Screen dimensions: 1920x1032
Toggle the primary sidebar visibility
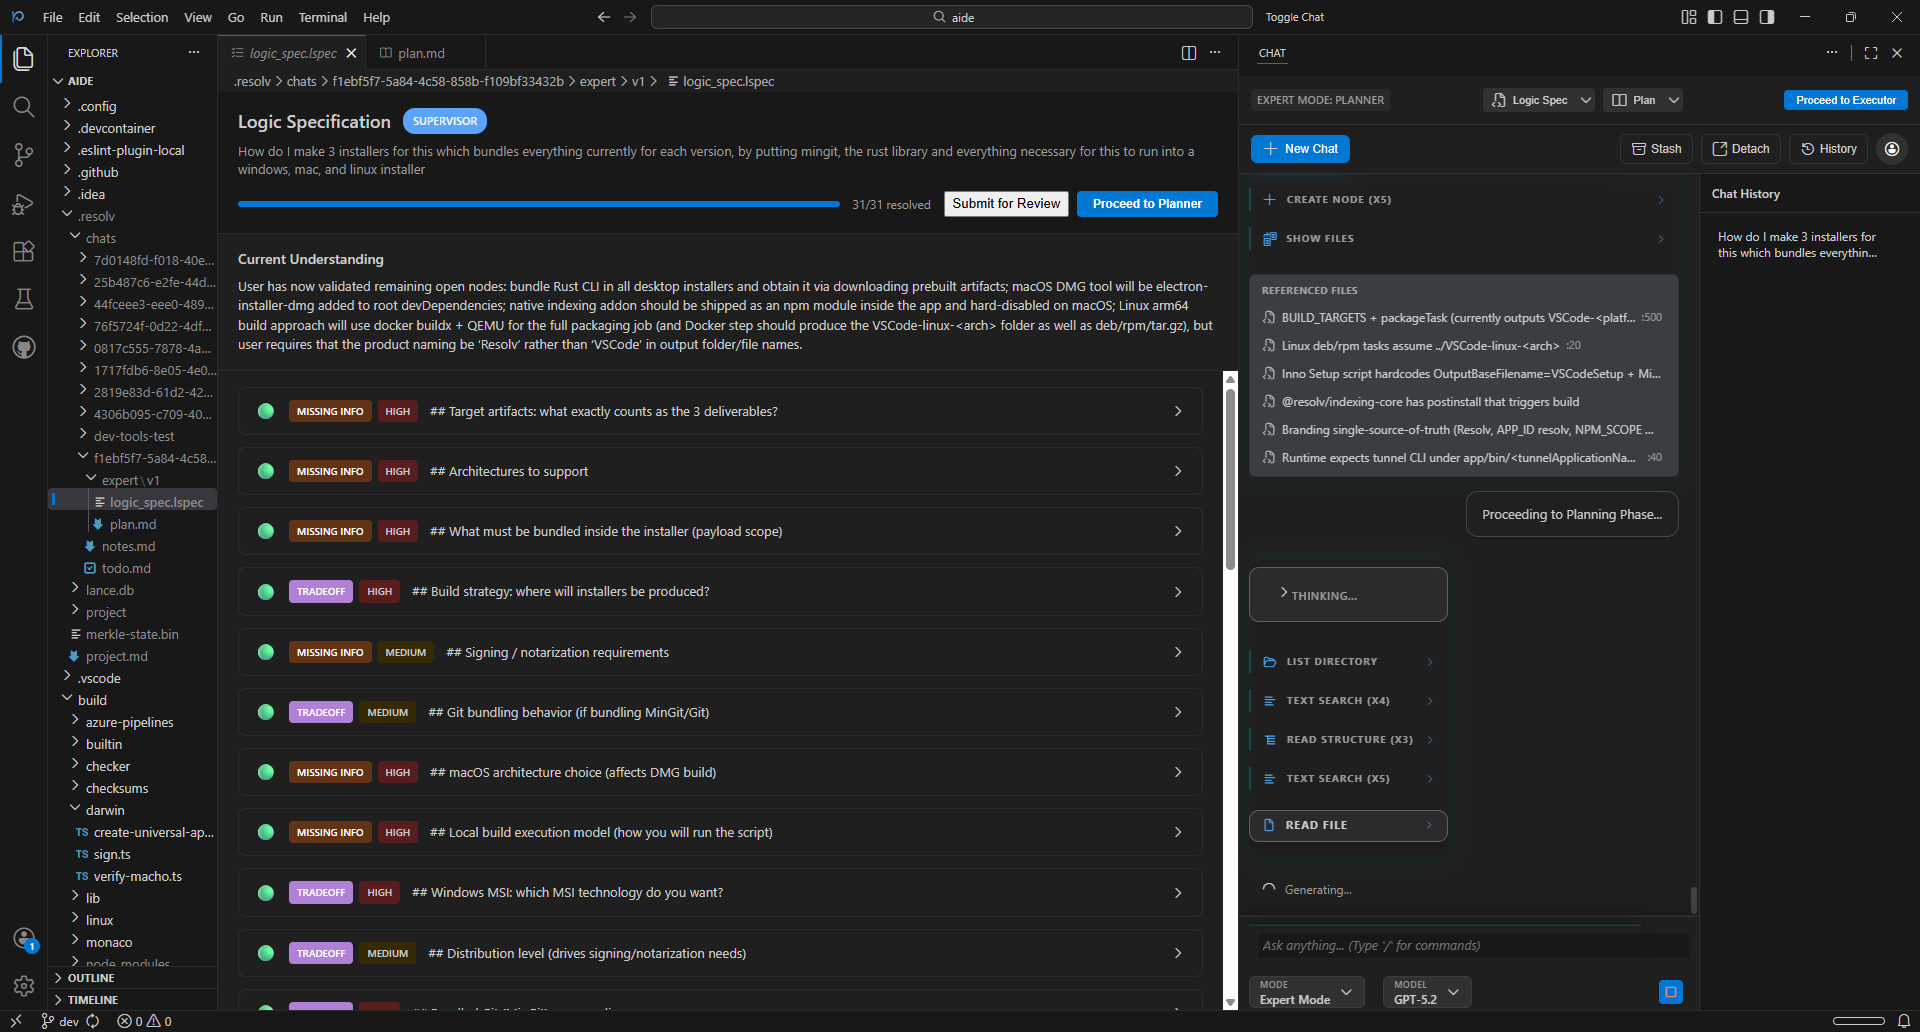1714,17
